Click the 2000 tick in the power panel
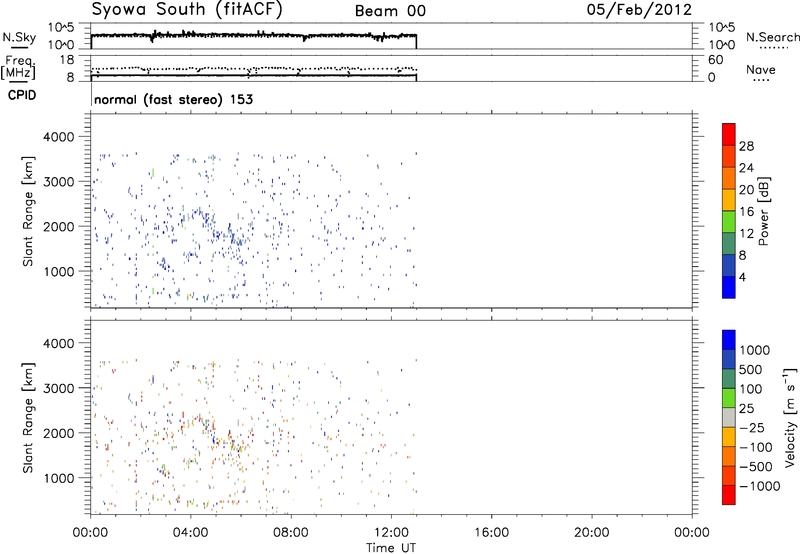The image size is (800, 554). click(x=59, y=226)
